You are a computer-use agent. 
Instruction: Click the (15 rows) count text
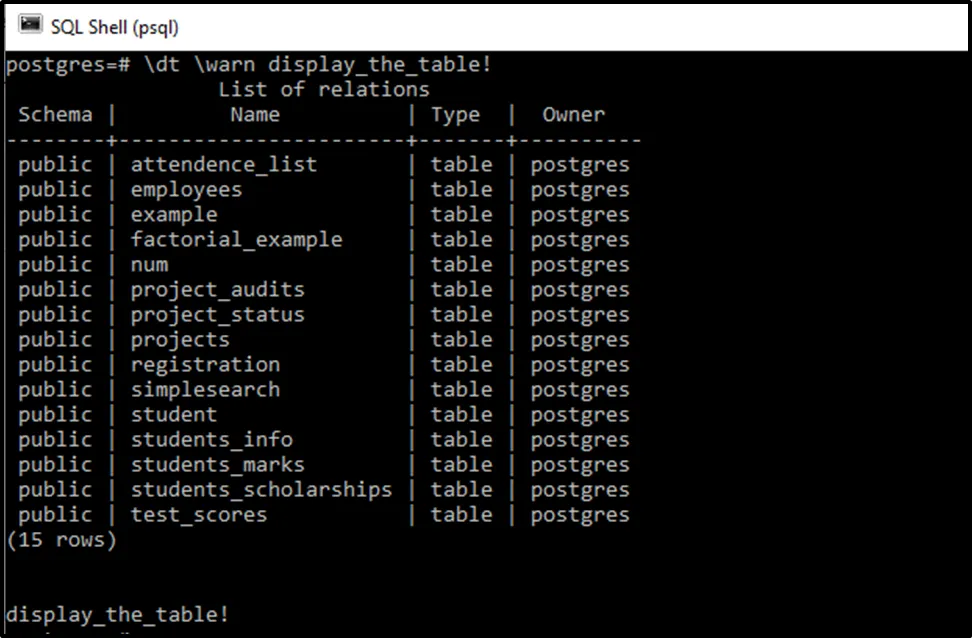[x=61, y=540]
